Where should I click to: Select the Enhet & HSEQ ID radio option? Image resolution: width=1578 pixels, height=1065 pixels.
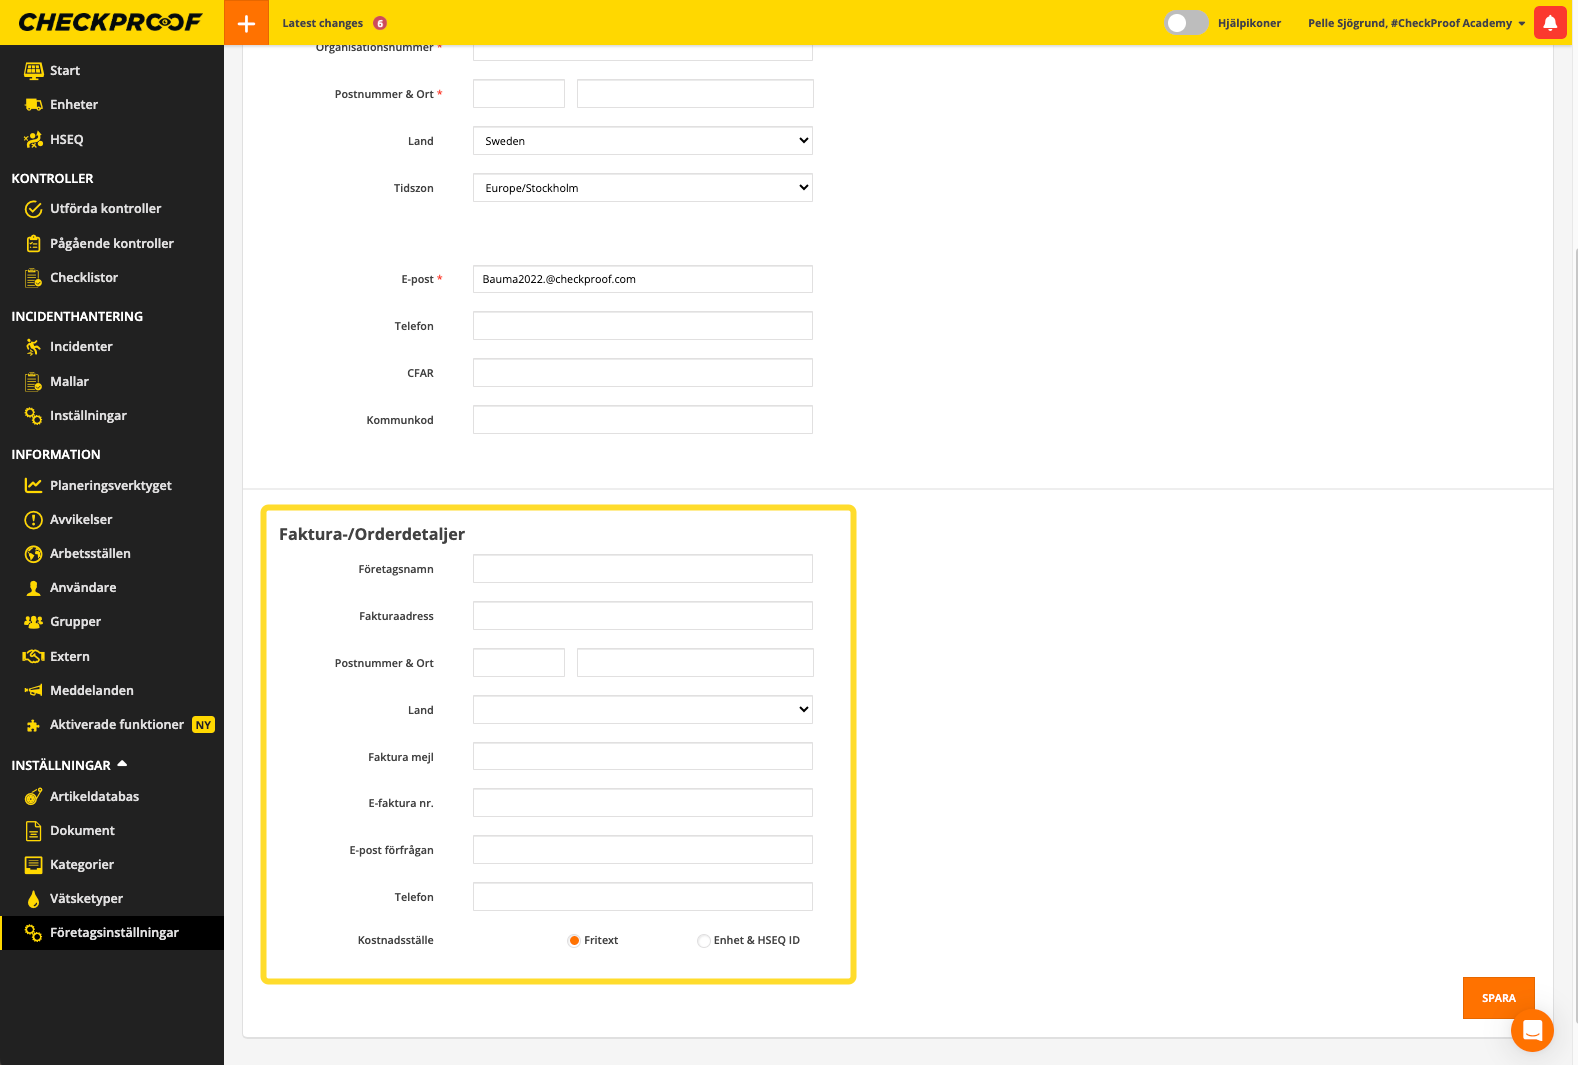(704, 941)
